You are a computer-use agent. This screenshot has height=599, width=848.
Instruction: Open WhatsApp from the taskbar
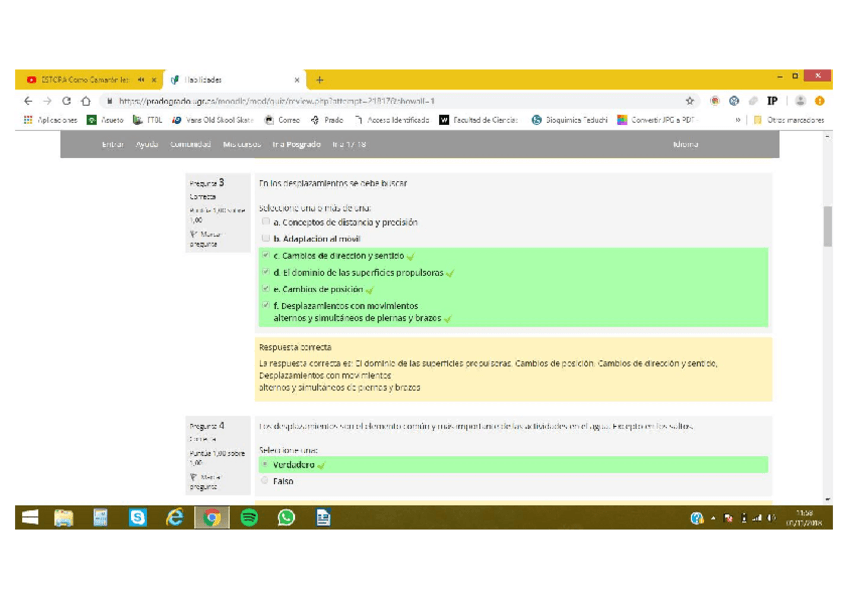click(x=286, y=517)
